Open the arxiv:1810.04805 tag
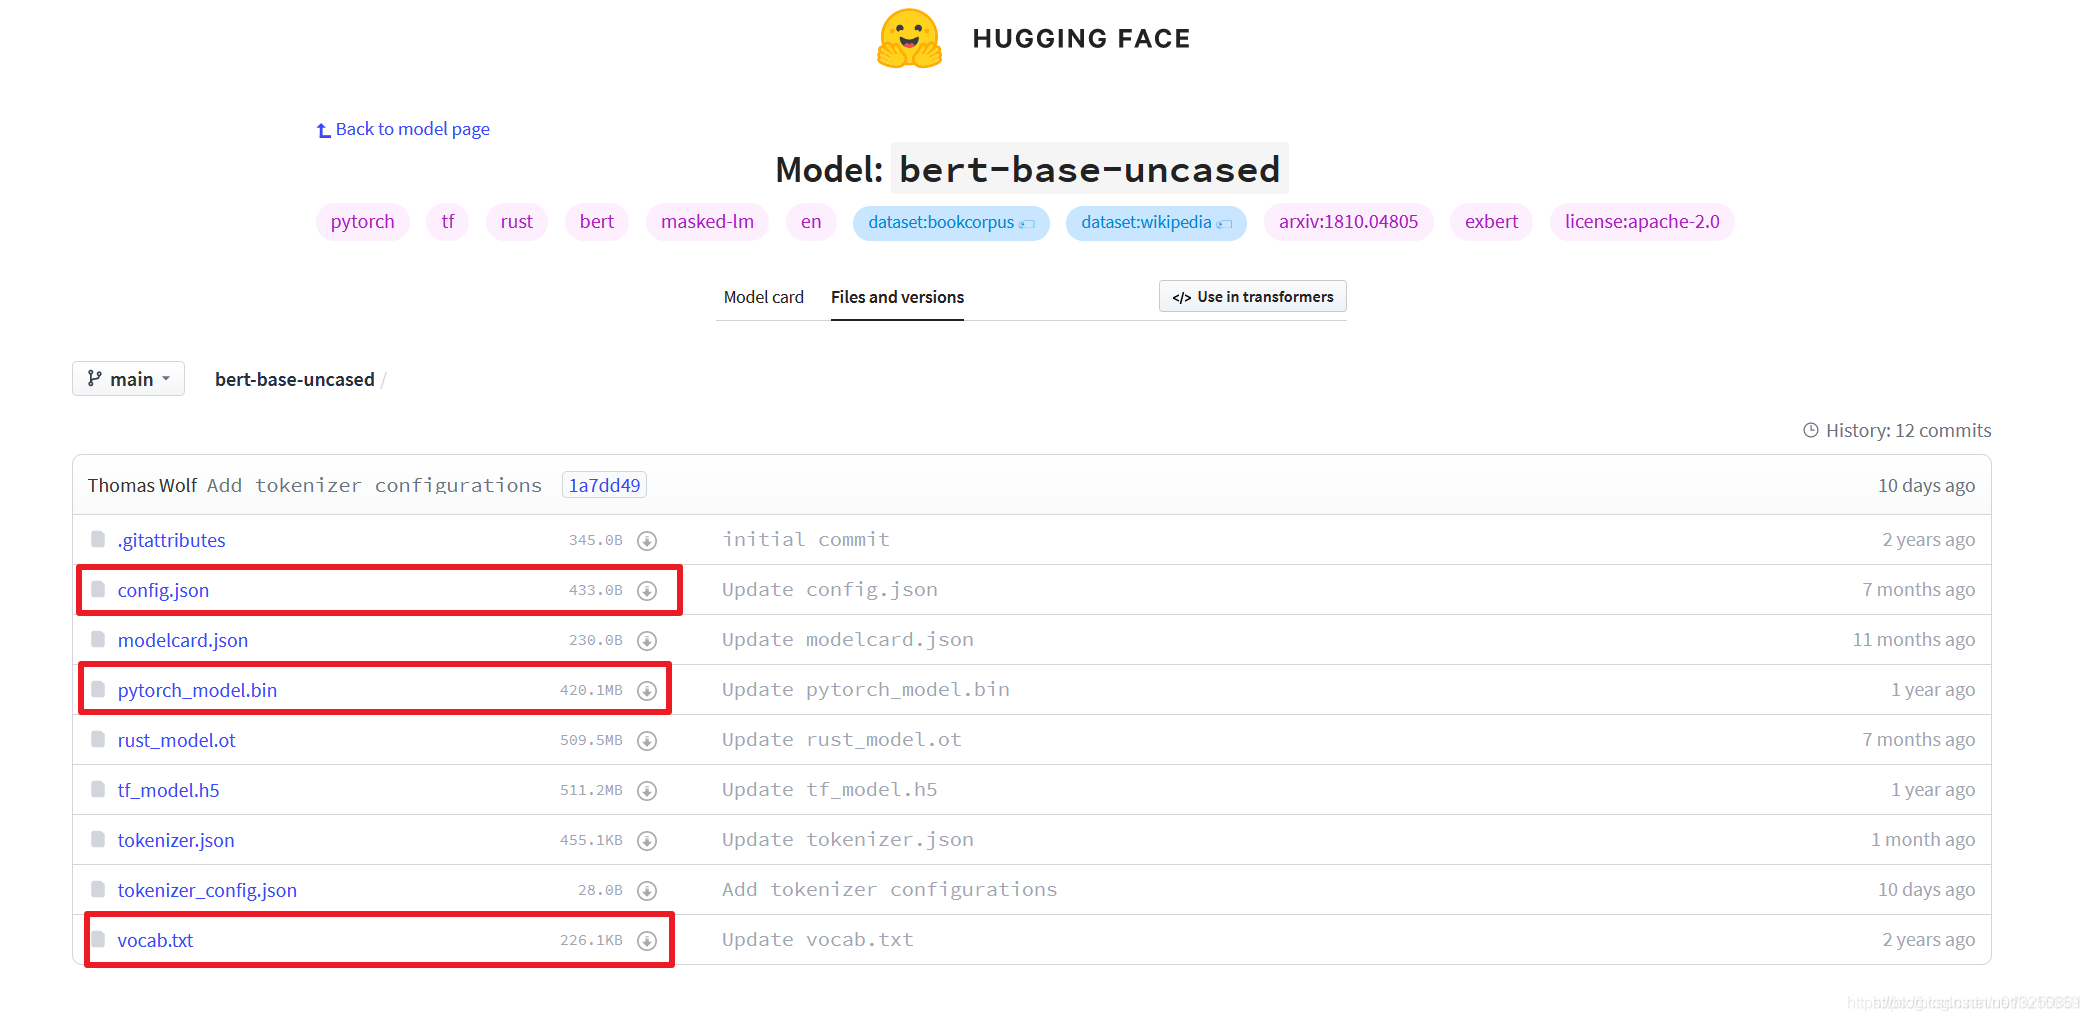This screenshot has height=1021, width=2089. tap(1348, 222)
